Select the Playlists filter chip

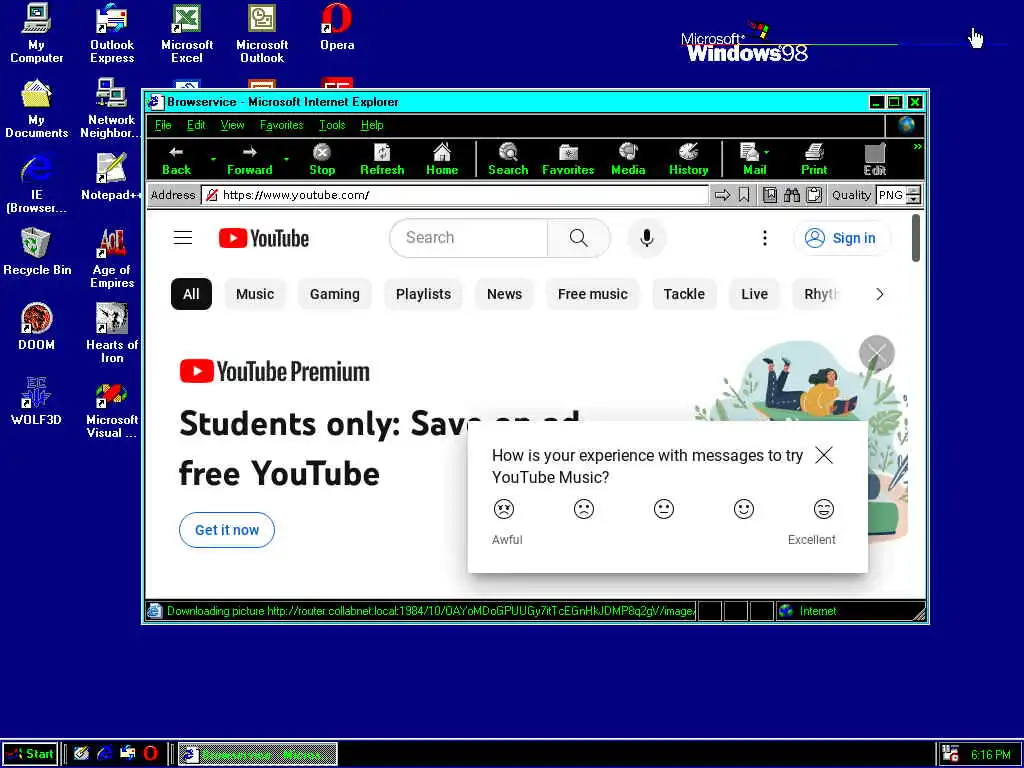click(x=423, y=294)
